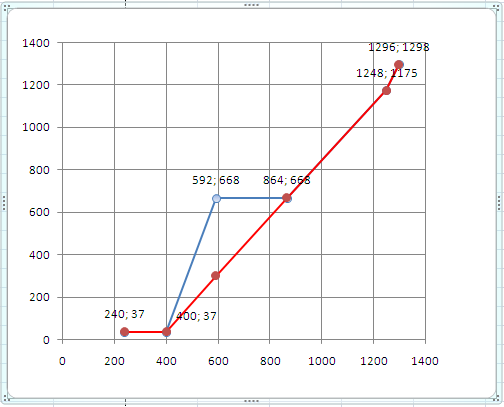Click the red marker at 1248; 1175
This screenshot has width=504, height=407.
pos(386,91)
